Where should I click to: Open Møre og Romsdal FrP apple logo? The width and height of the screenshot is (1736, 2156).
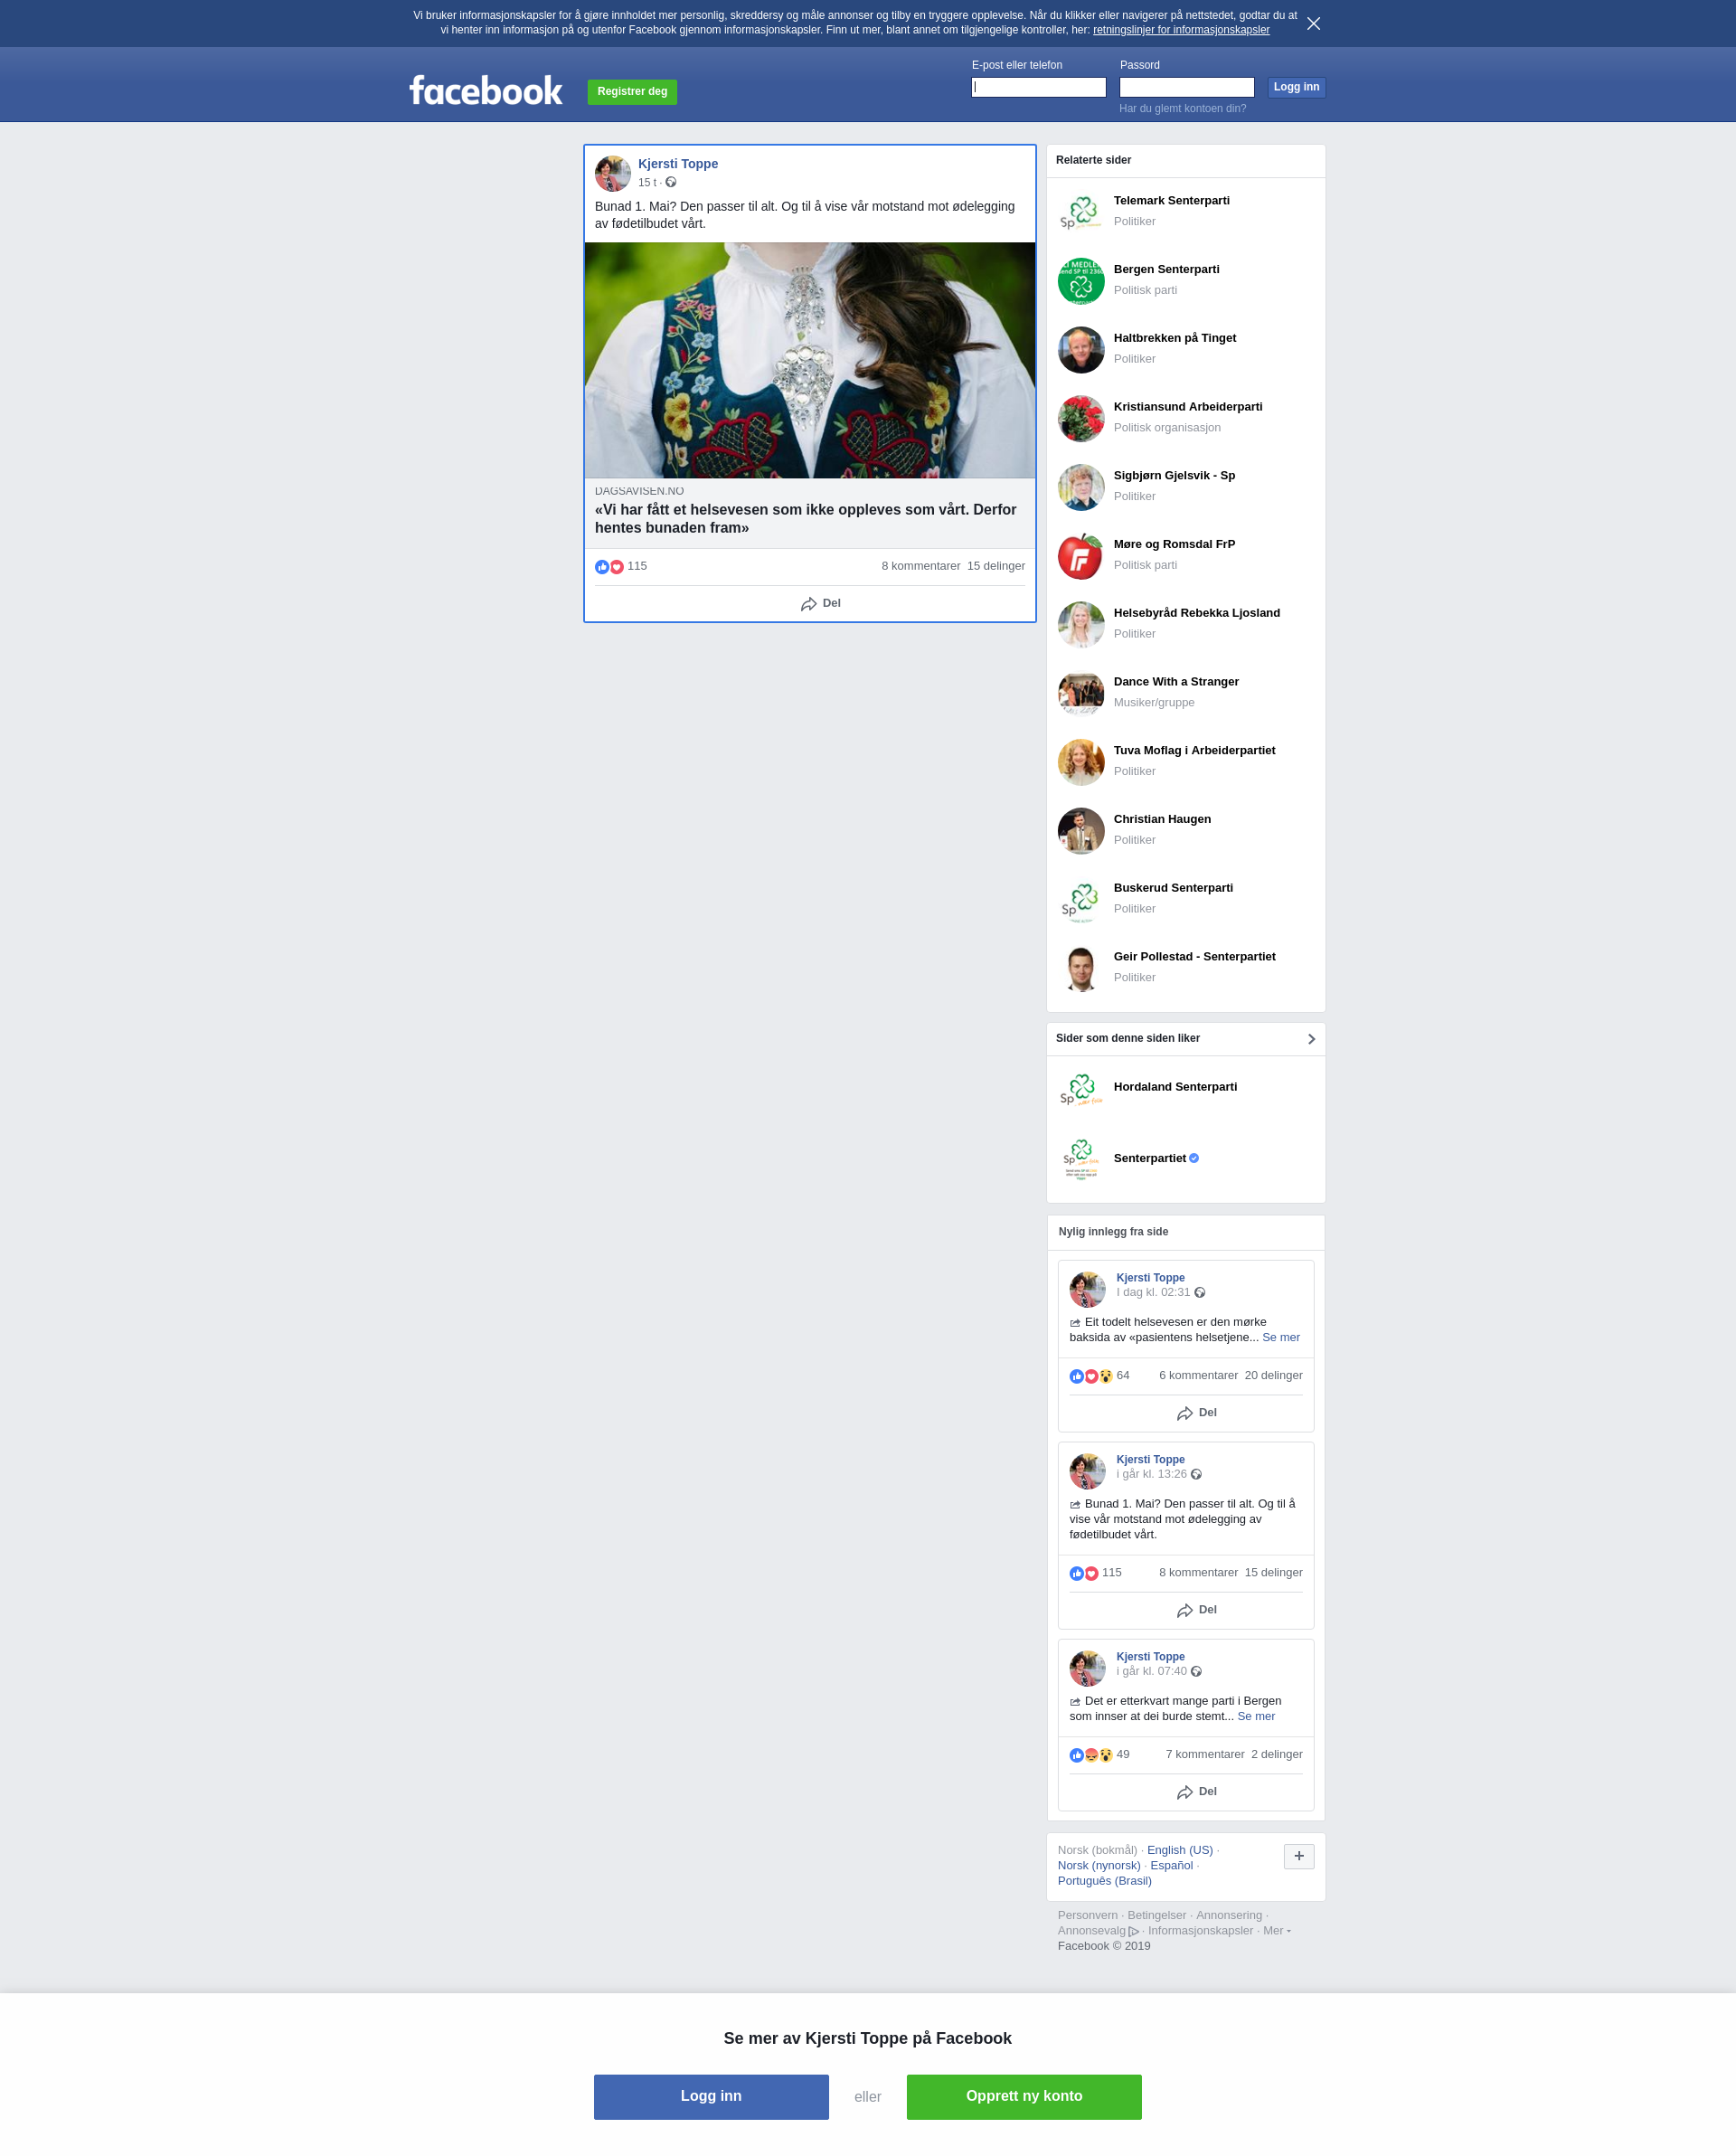[1081, 556]
